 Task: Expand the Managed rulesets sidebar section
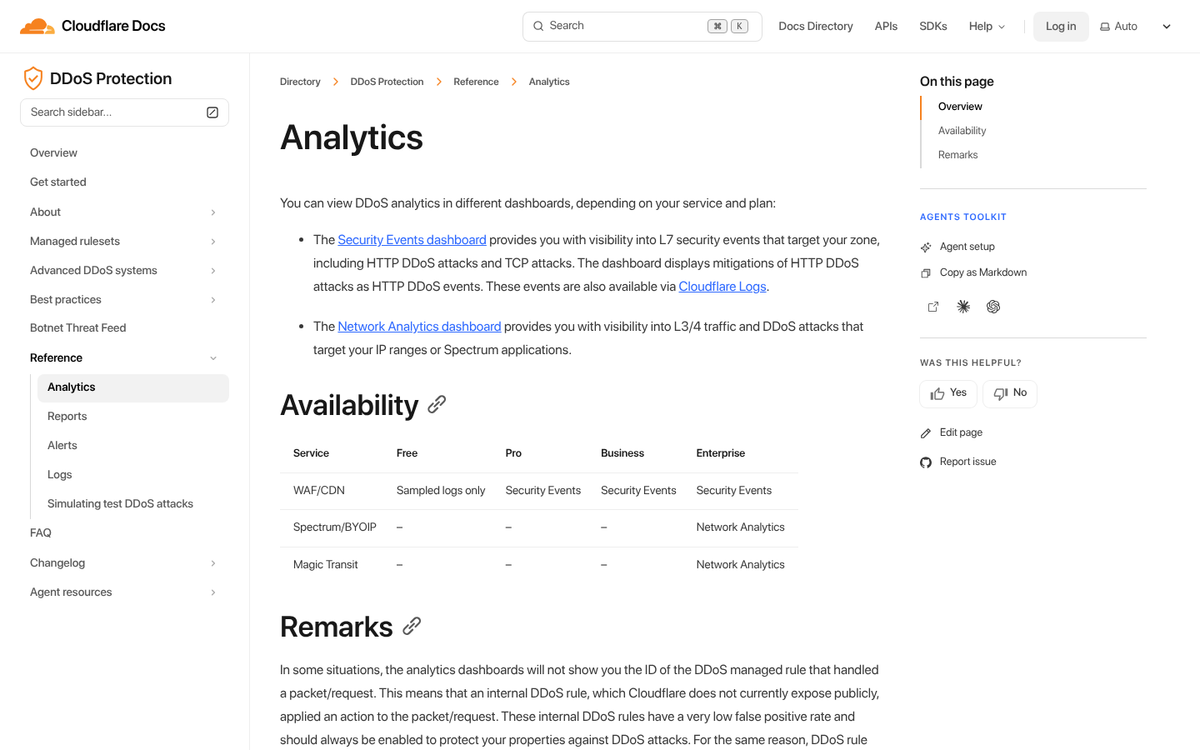pyautogui.click(x=213, y=241)
